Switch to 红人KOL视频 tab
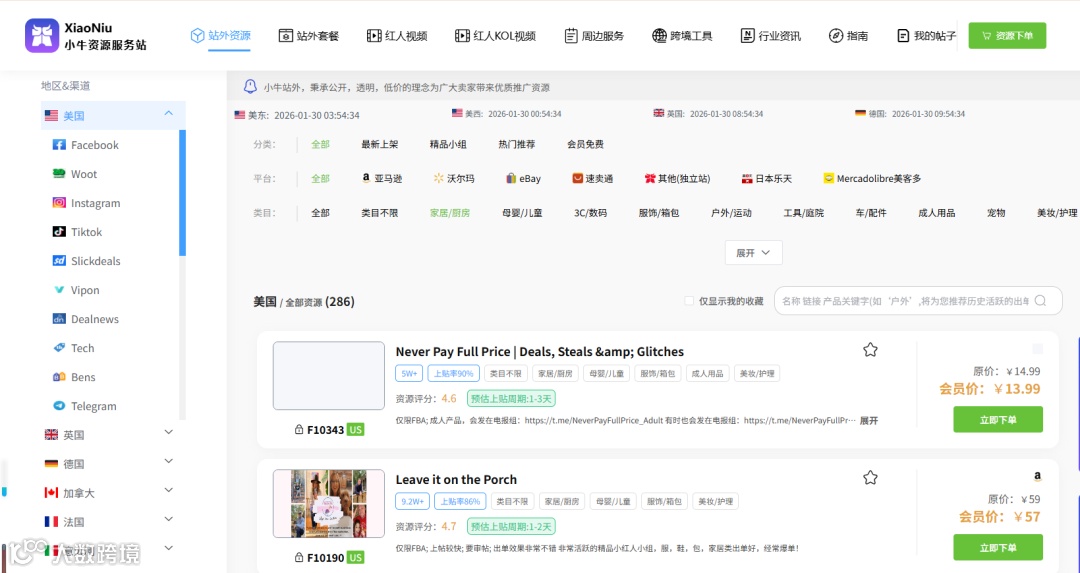 click(495, 35)
